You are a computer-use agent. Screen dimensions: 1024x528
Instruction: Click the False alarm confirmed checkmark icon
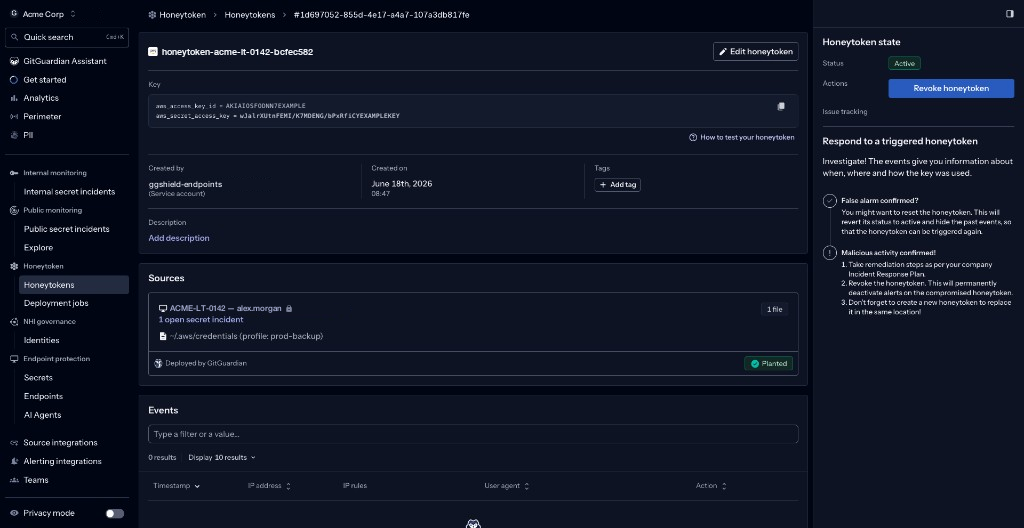[829, 201]
